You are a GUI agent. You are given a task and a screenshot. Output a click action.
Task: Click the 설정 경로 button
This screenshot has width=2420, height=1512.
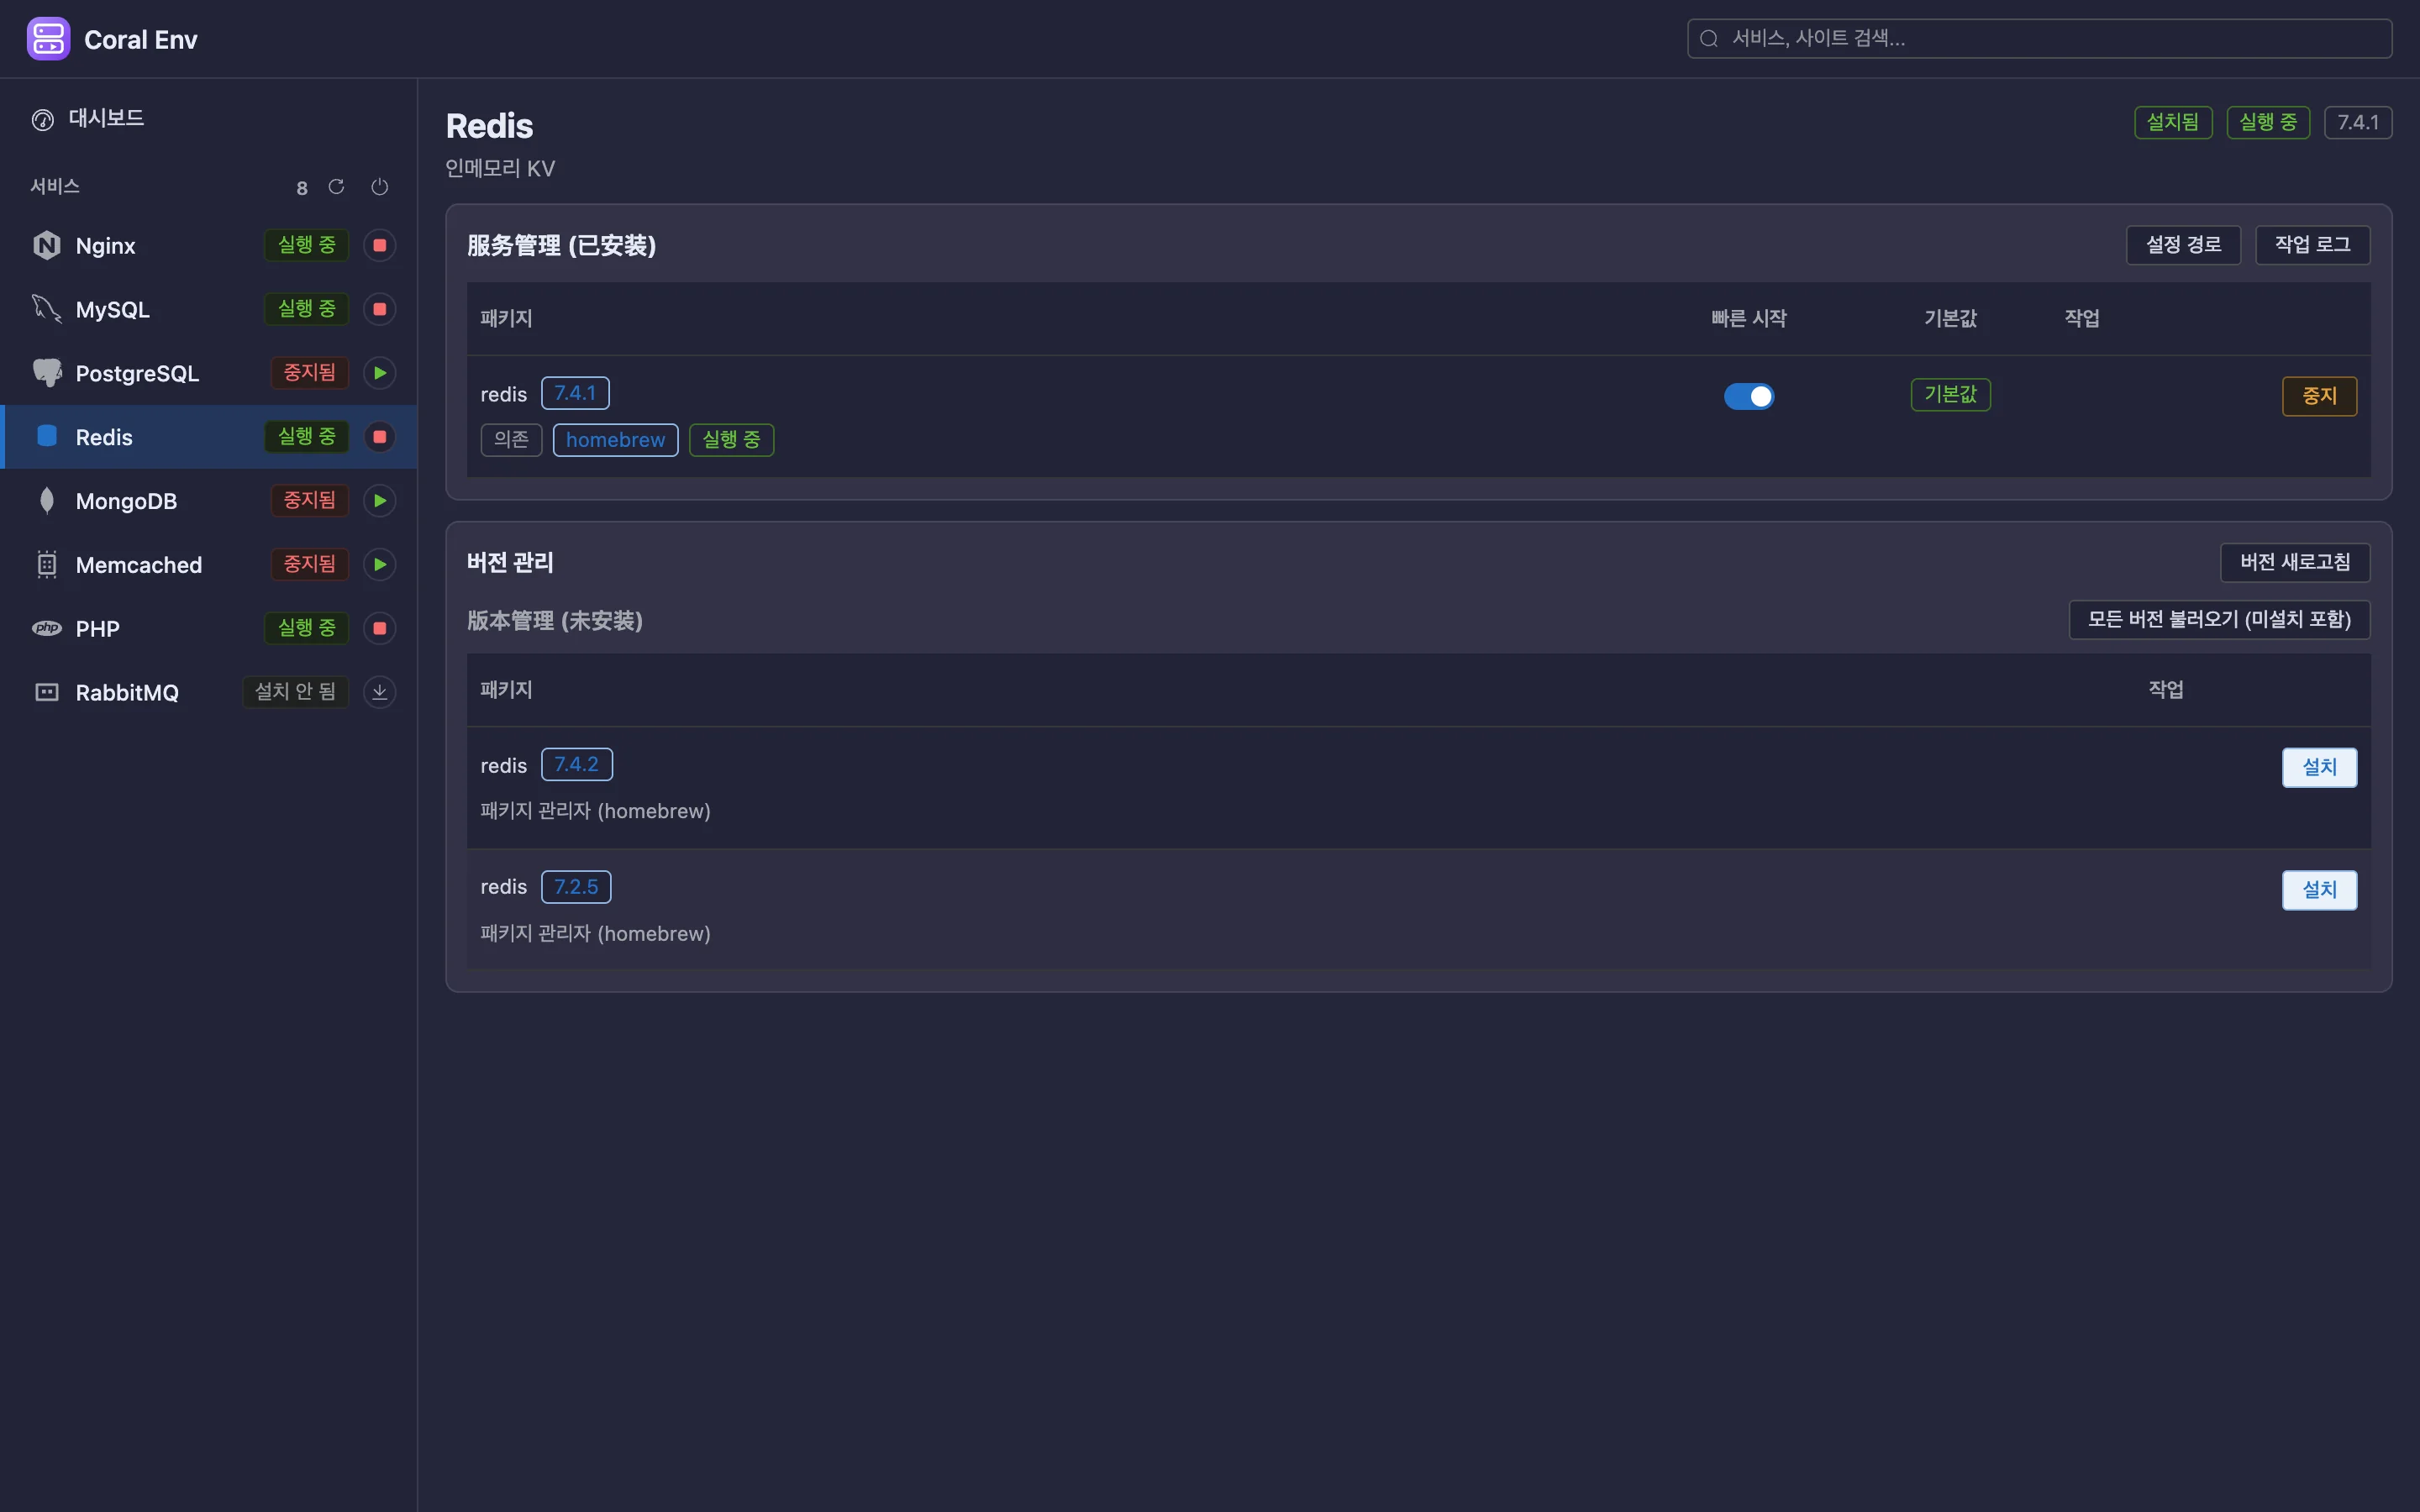(x=2183, y=245)
